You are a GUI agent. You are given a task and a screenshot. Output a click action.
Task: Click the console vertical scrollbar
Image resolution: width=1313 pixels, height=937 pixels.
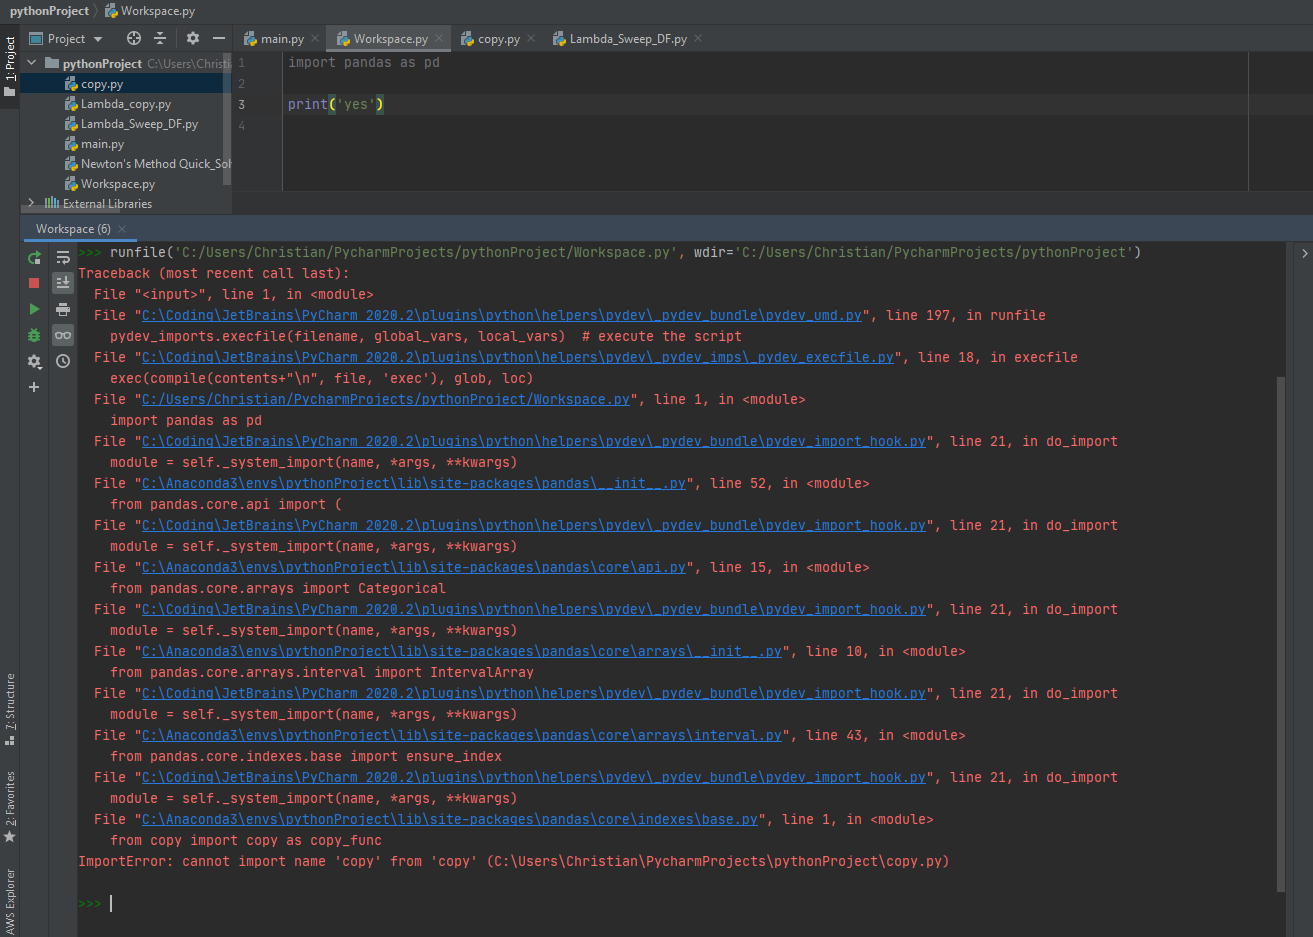[x=1281, y=633]
